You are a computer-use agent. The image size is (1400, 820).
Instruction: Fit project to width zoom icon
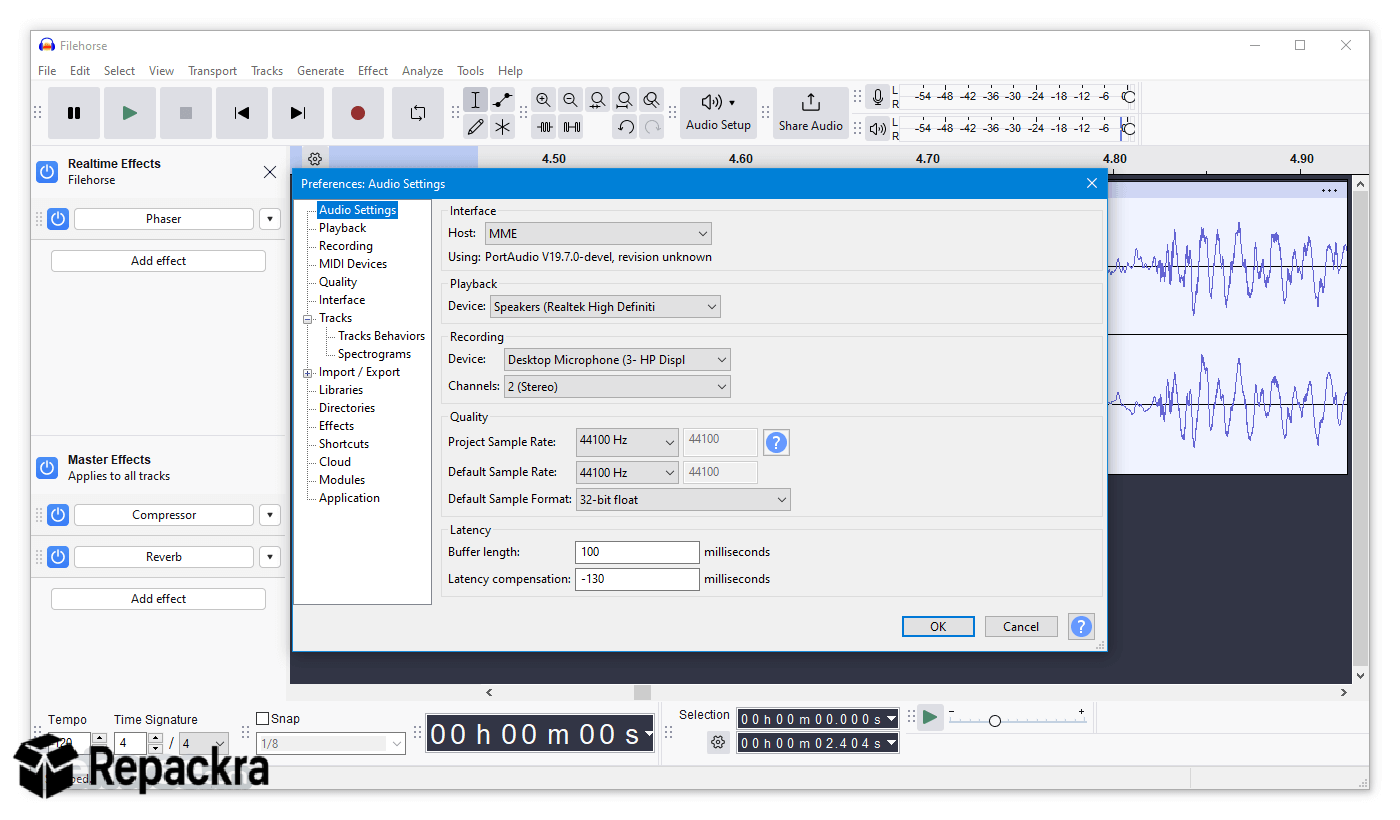625,100
